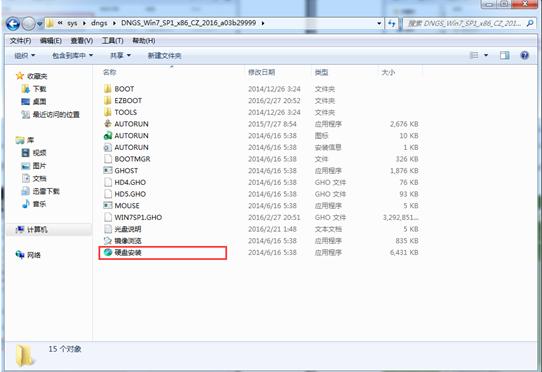Open 桌面 in the navigation pane
The image size is (542, 372).
coord(34,102)
